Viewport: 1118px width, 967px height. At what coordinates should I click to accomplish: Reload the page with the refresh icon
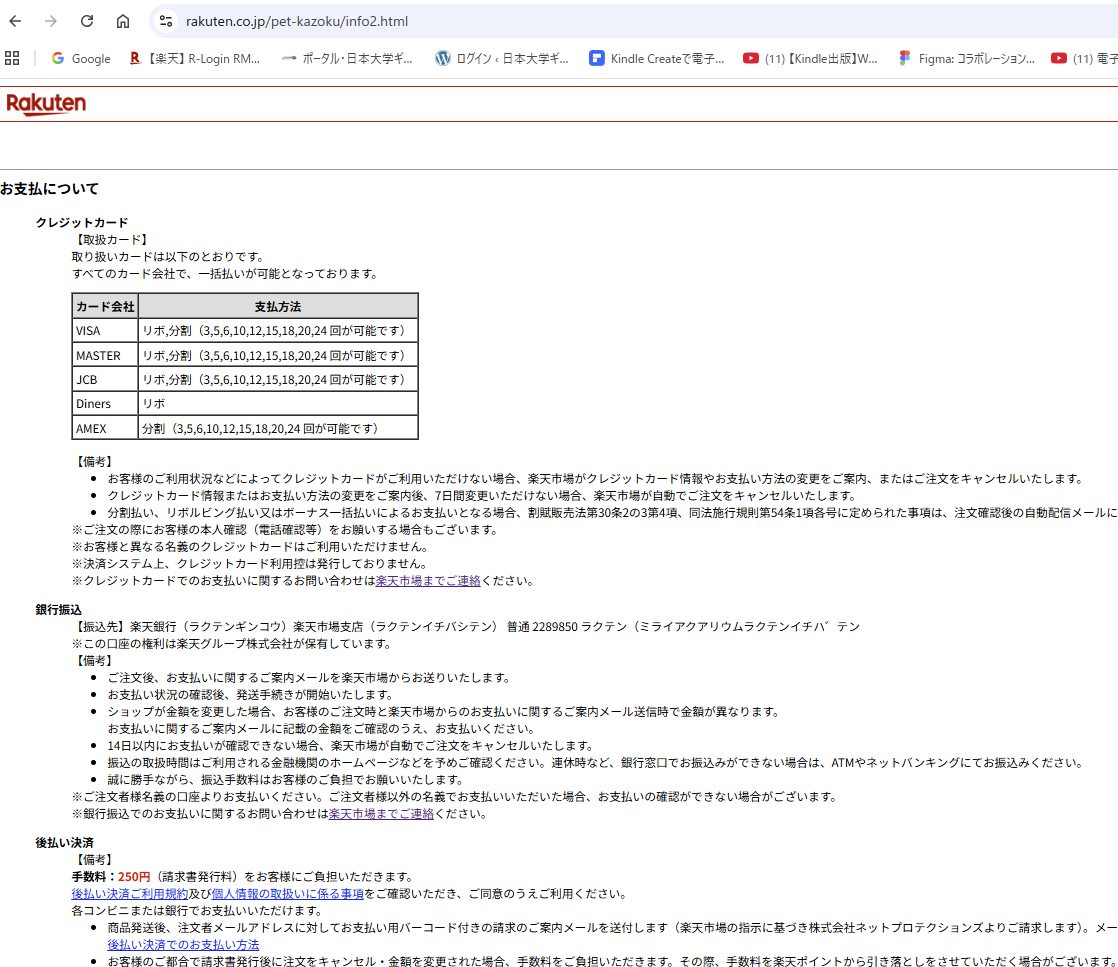87,21
